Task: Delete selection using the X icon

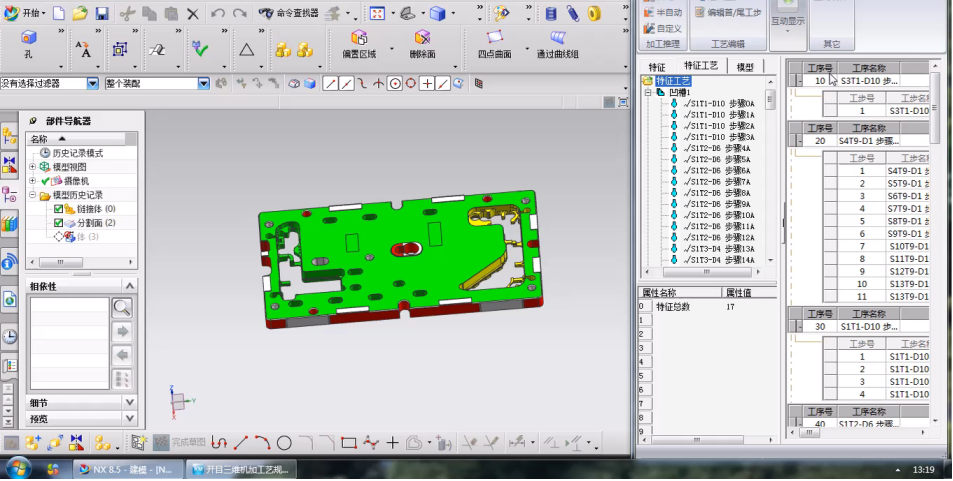Action: 193,13
